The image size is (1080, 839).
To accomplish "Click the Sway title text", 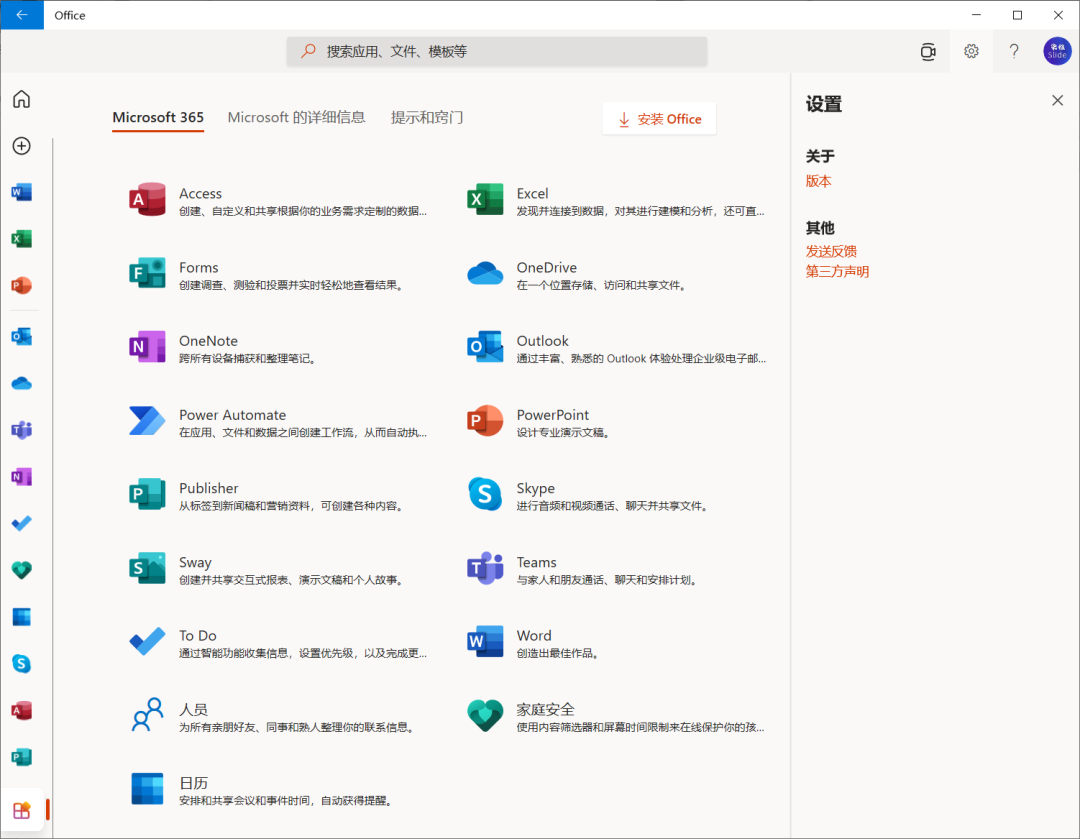I will (x=195, y=563).
